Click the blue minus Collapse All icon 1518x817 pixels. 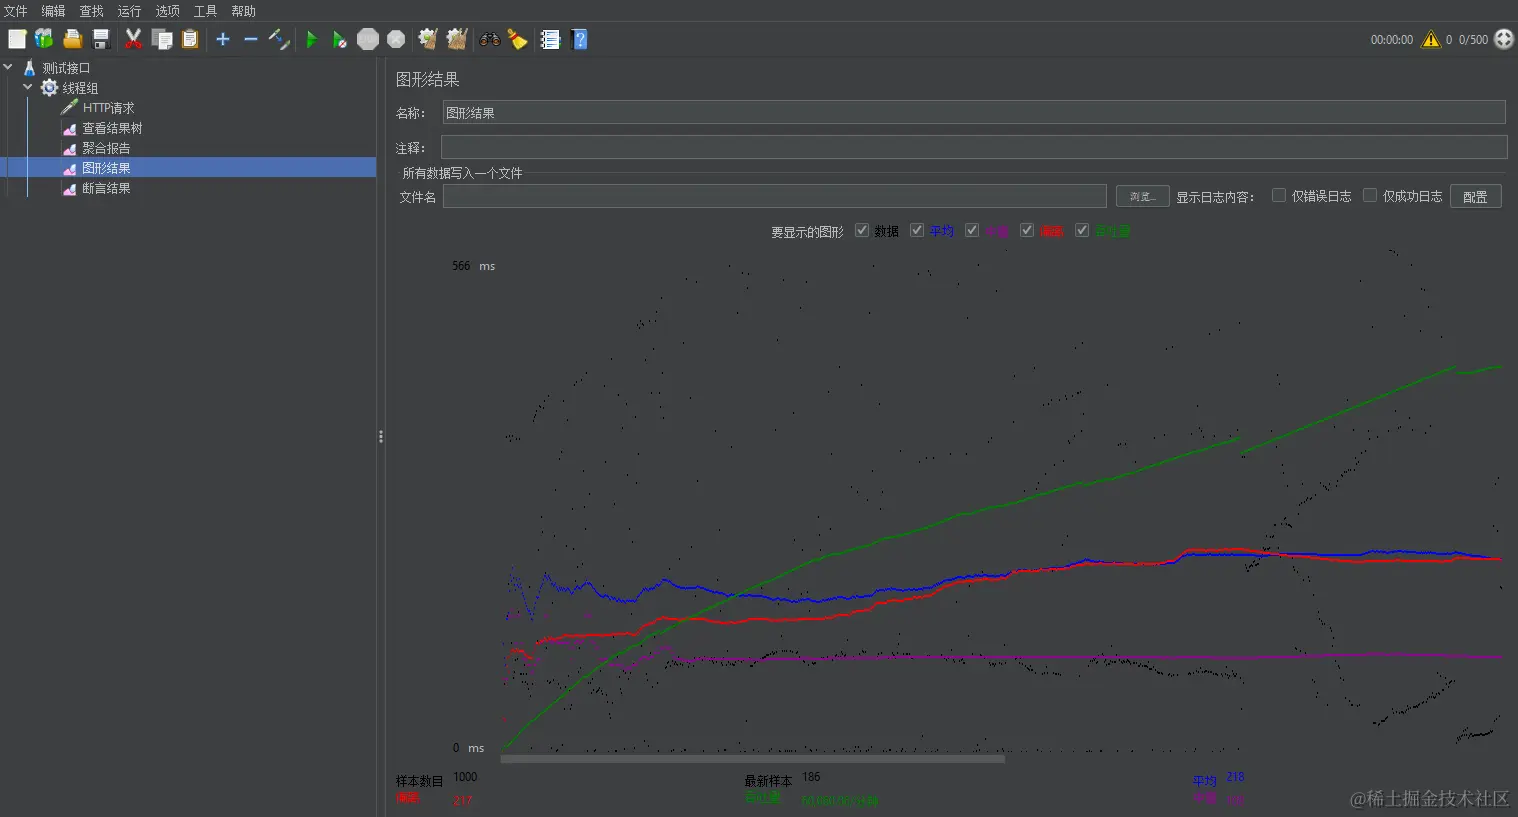[251, 39]
